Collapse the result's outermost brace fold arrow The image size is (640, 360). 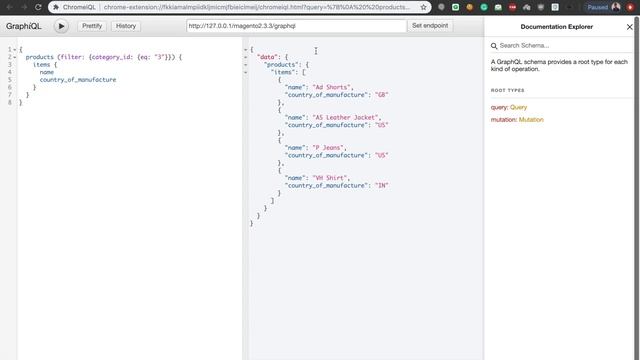(x=246, y=49)
